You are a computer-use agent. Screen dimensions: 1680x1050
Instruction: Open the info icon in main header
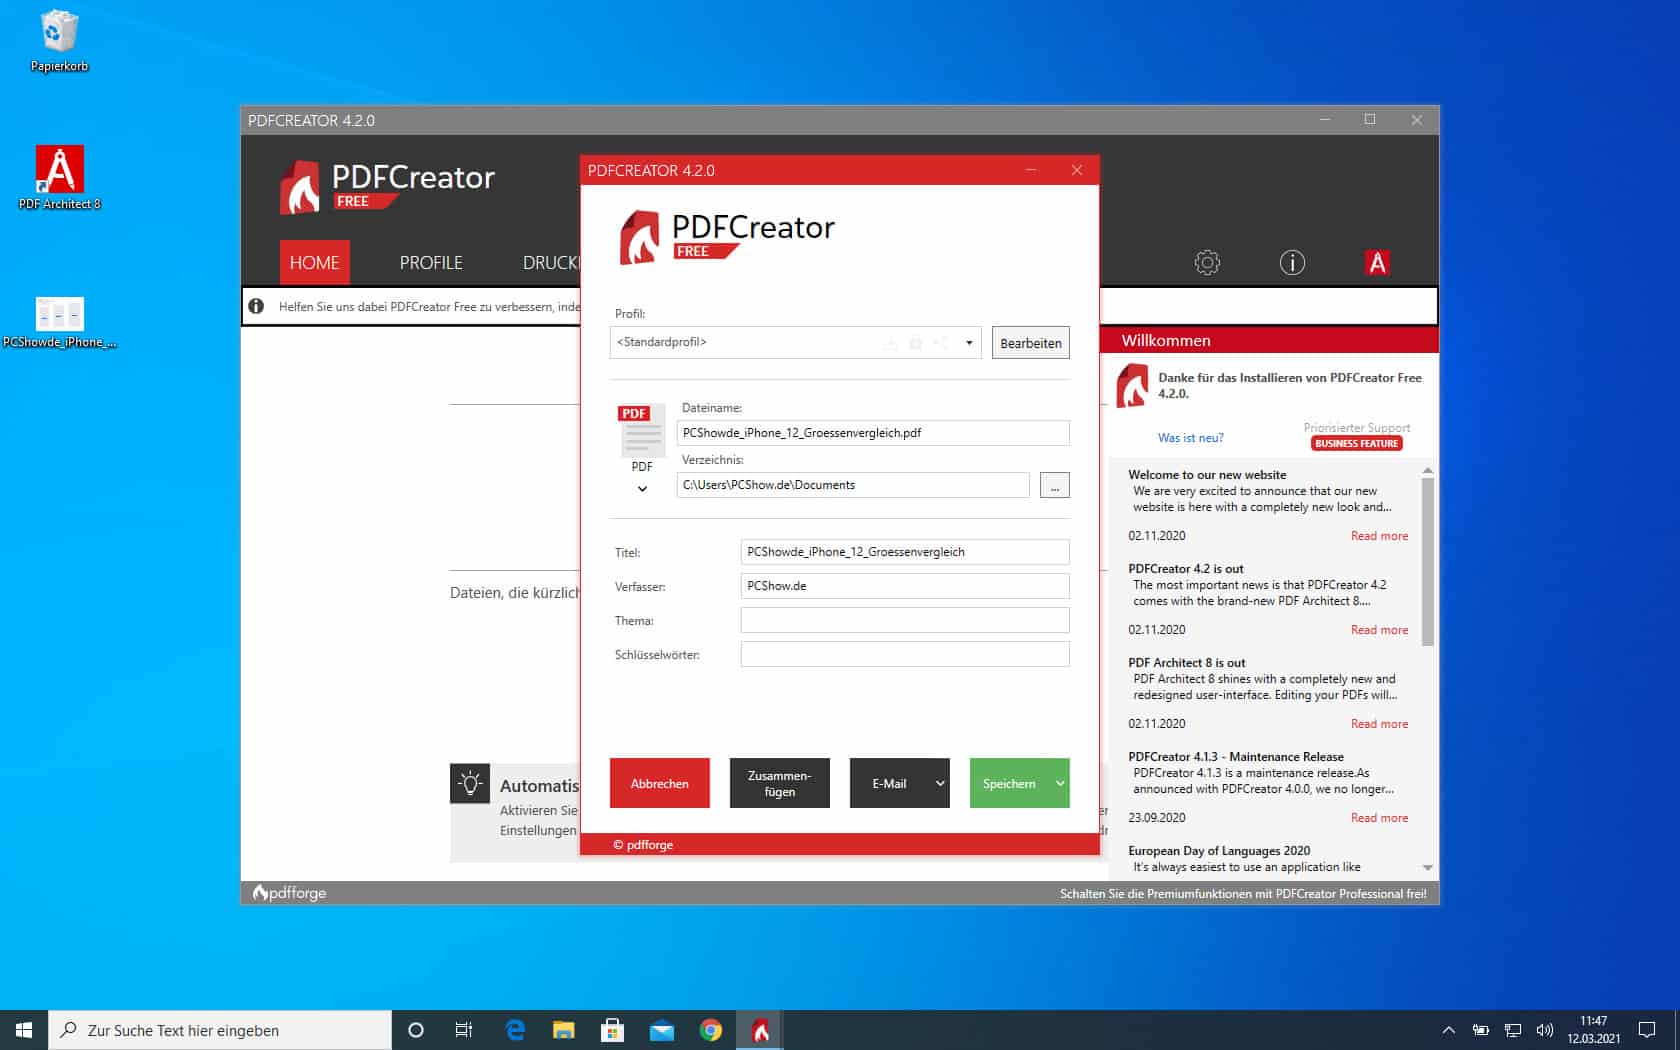pos(1292,263)
